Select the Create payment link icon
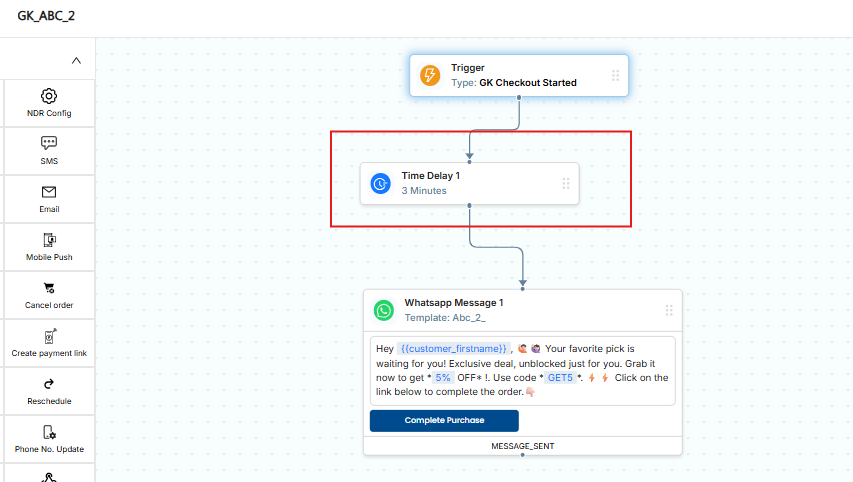The height and width of the screenshot is (482, 853). (x=50, y=336)
